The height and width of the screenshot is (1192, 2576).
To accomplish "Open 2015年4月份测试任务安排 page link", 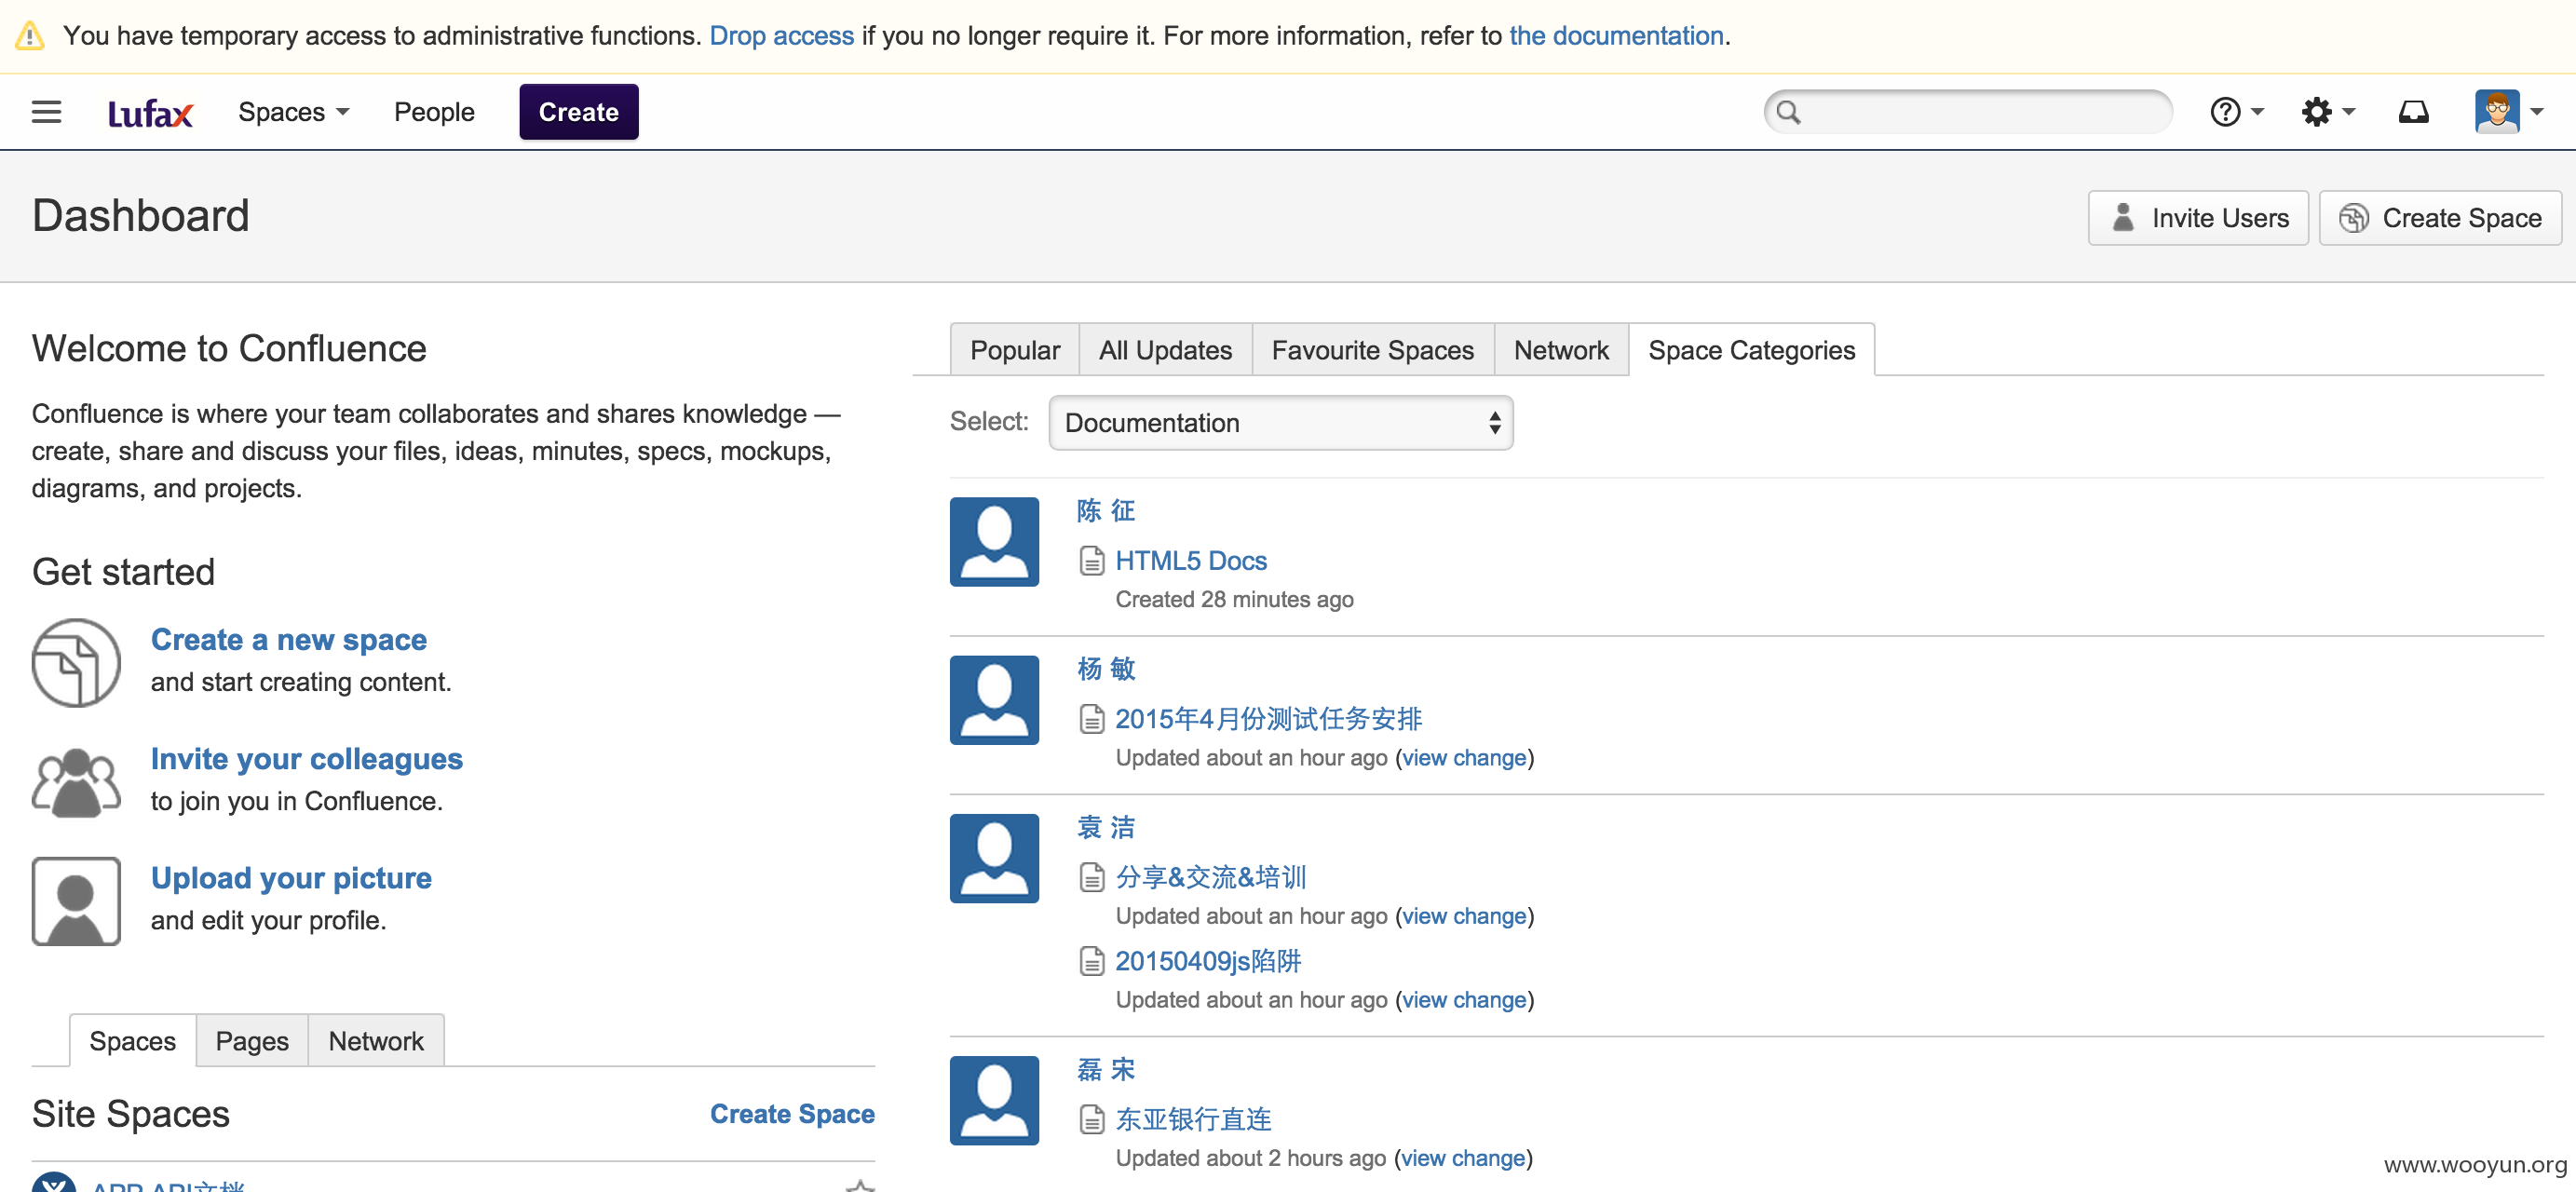I will pyautogui.click(x=1269, y=719).
